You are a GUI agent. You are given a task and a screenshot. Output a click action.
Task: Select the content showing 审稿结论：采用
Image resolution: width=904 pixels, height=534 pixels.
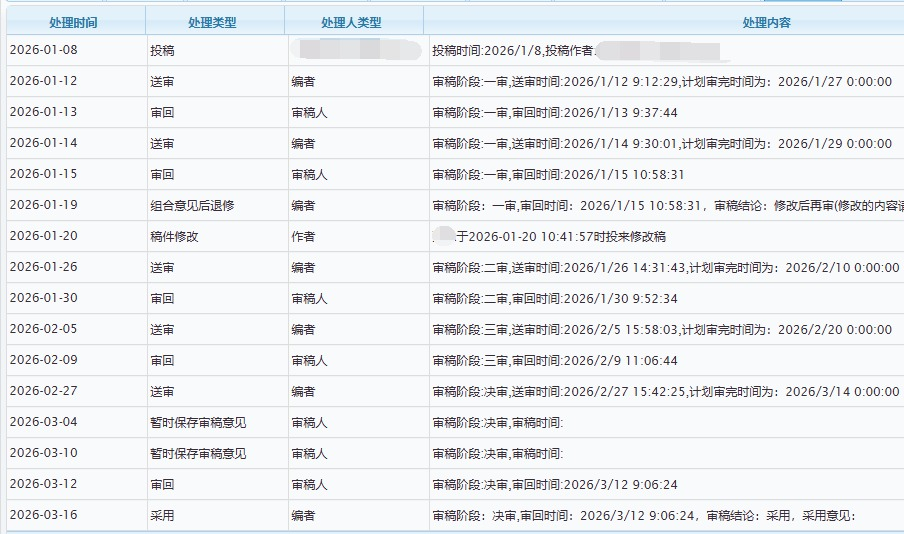(x=644, y=515)
